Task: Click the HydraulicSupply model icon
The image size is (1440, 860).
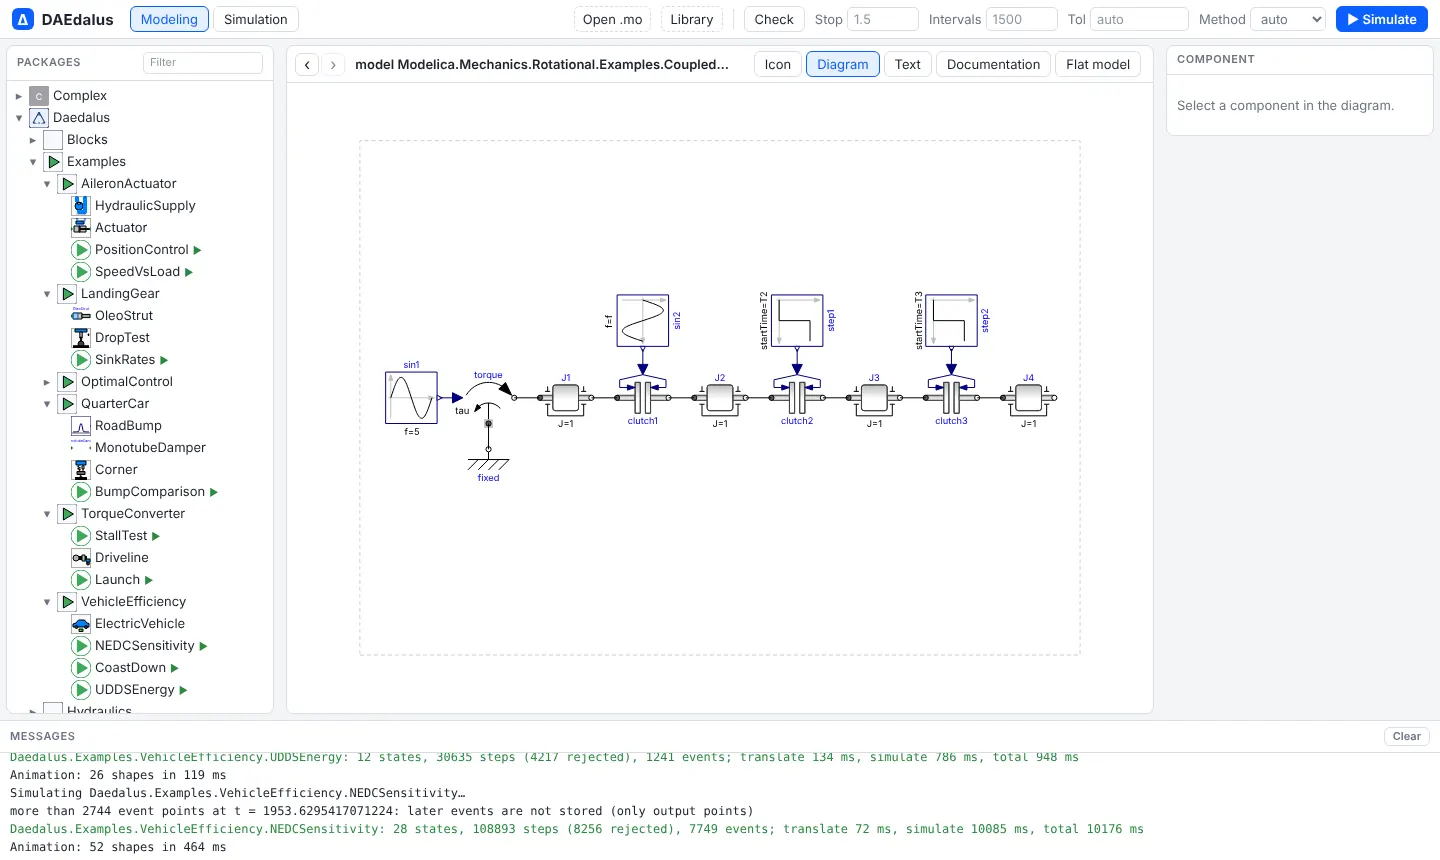Action: click(x=81, y=206)
